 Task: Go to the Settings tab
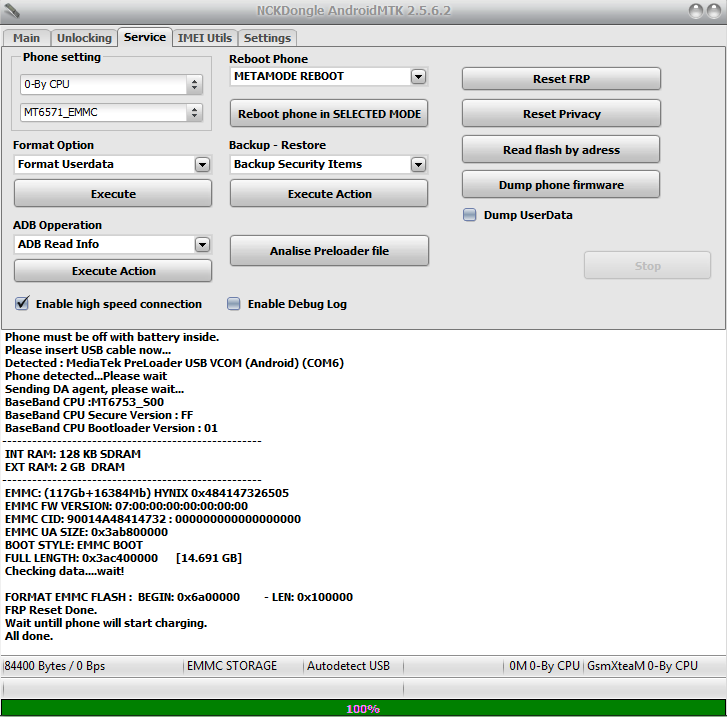[x=267, y=38]
